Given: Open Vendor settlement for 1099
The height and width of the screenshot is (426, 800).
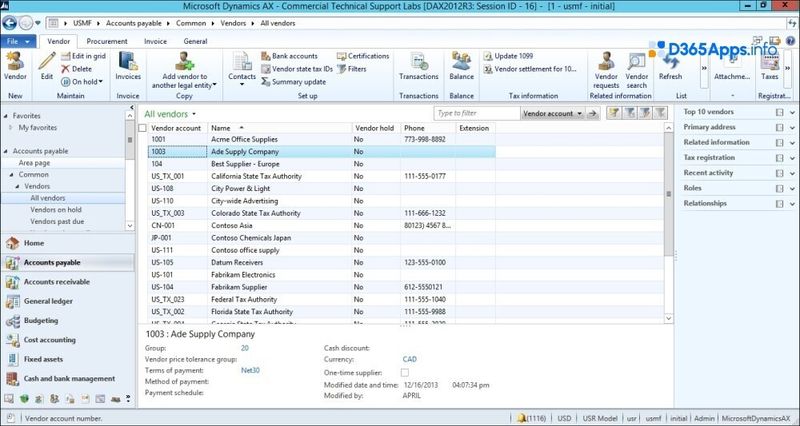Looking at the screenshot, I should pyautogui.click(x=530, y=69).
